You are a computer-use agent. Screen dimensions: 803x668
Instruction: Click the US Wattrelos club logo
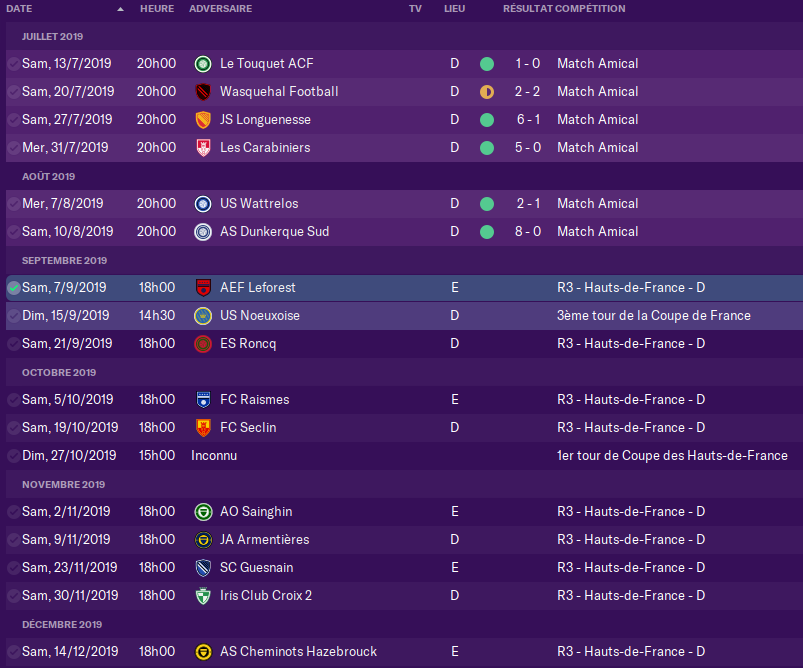(203, 204)
